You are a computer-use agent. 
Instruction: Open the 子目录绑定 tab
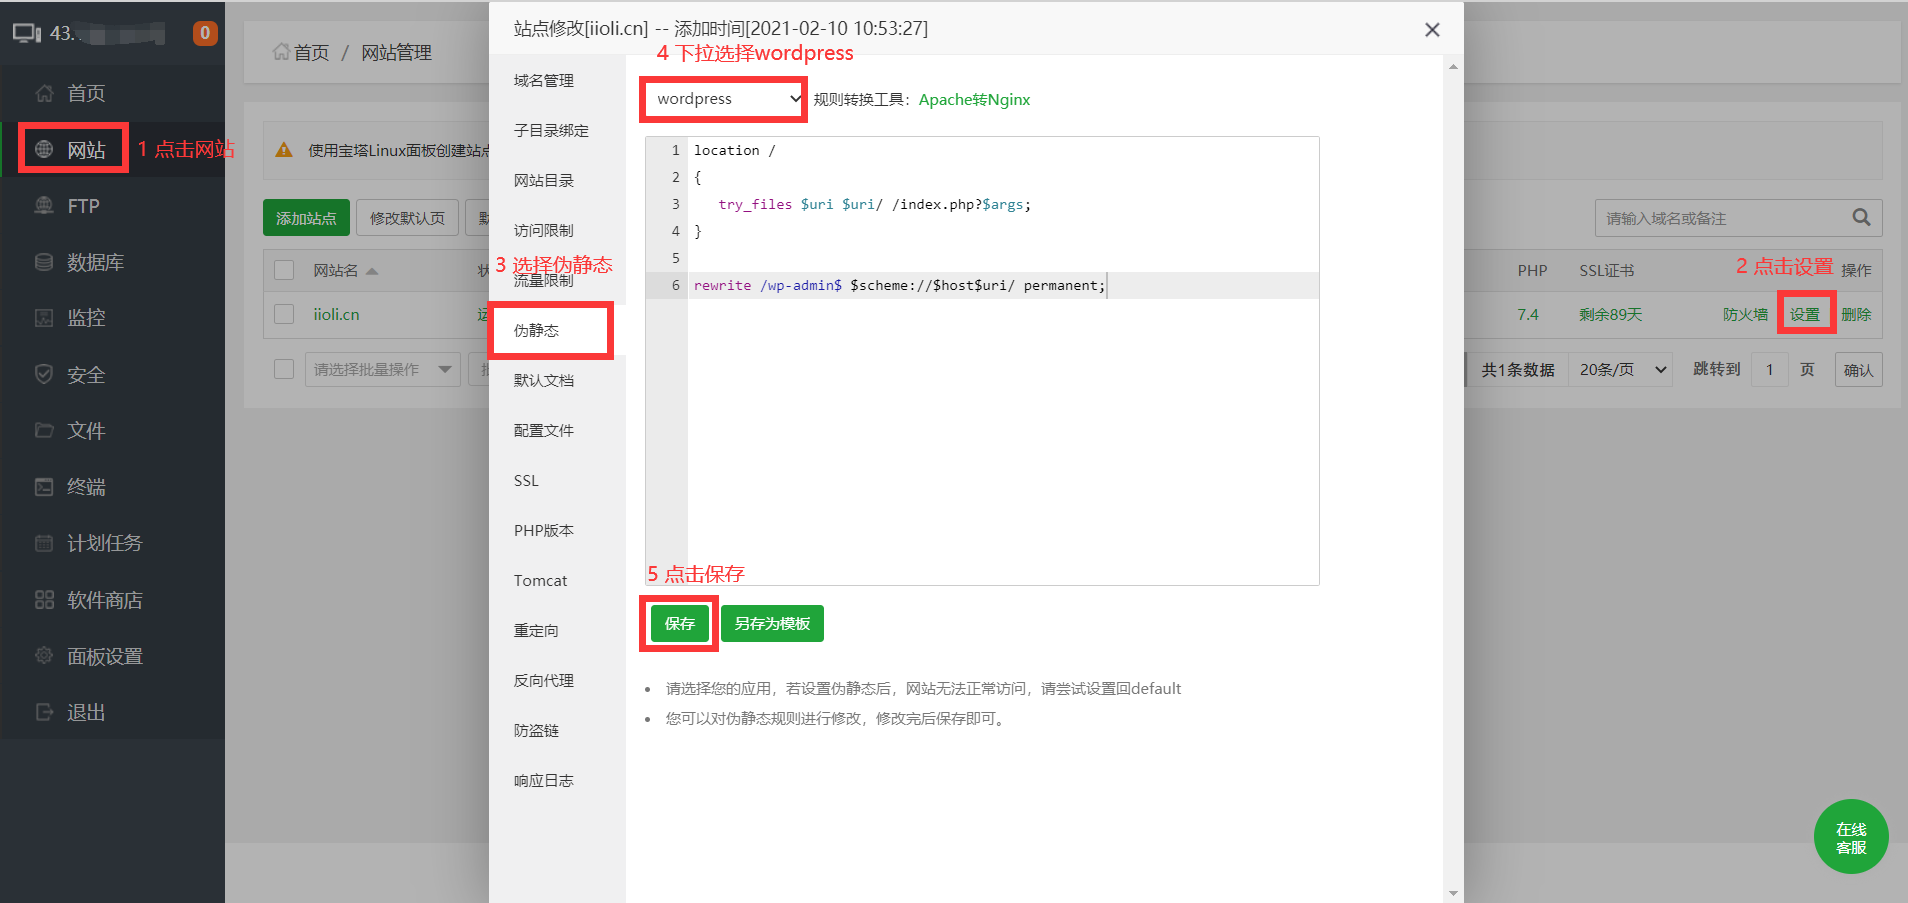(551, 130)
